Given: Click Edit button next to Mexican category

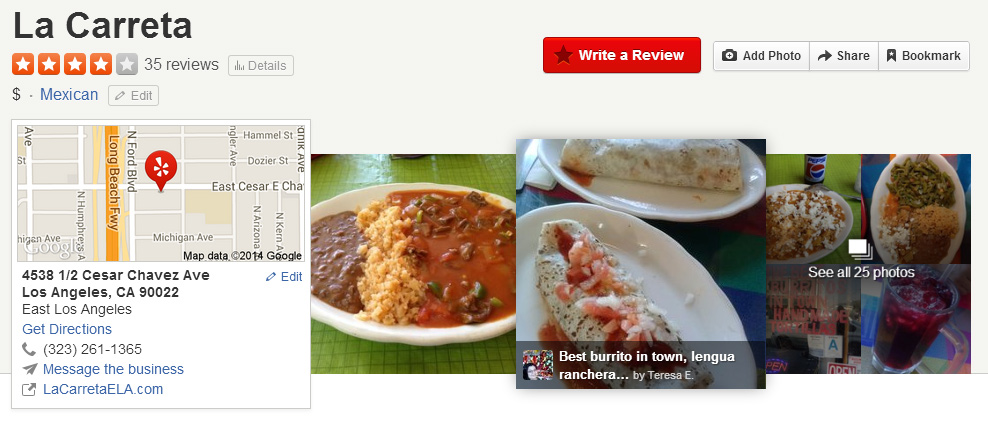Looking at the screenshot, I should (134, 96).
